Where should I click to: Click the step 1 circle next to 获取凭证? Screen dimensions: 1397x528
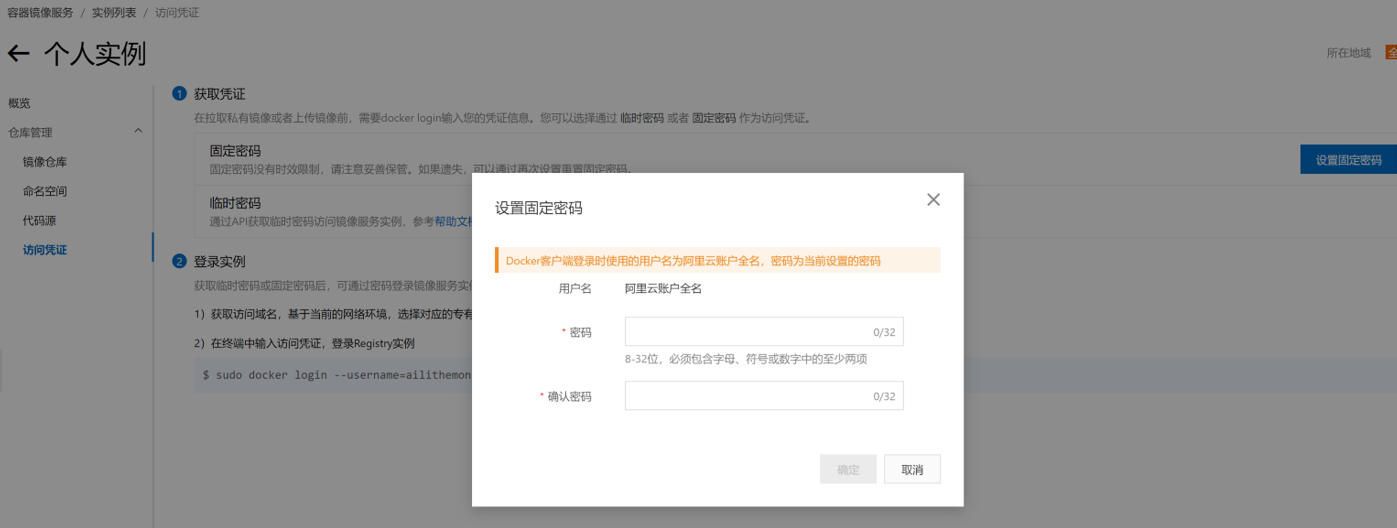click(x=180, y=94)
